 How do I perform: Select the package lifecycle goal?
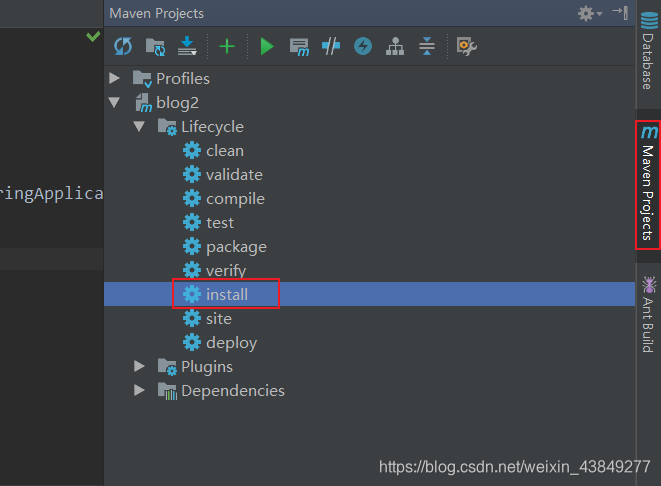(x=236, y=247)
